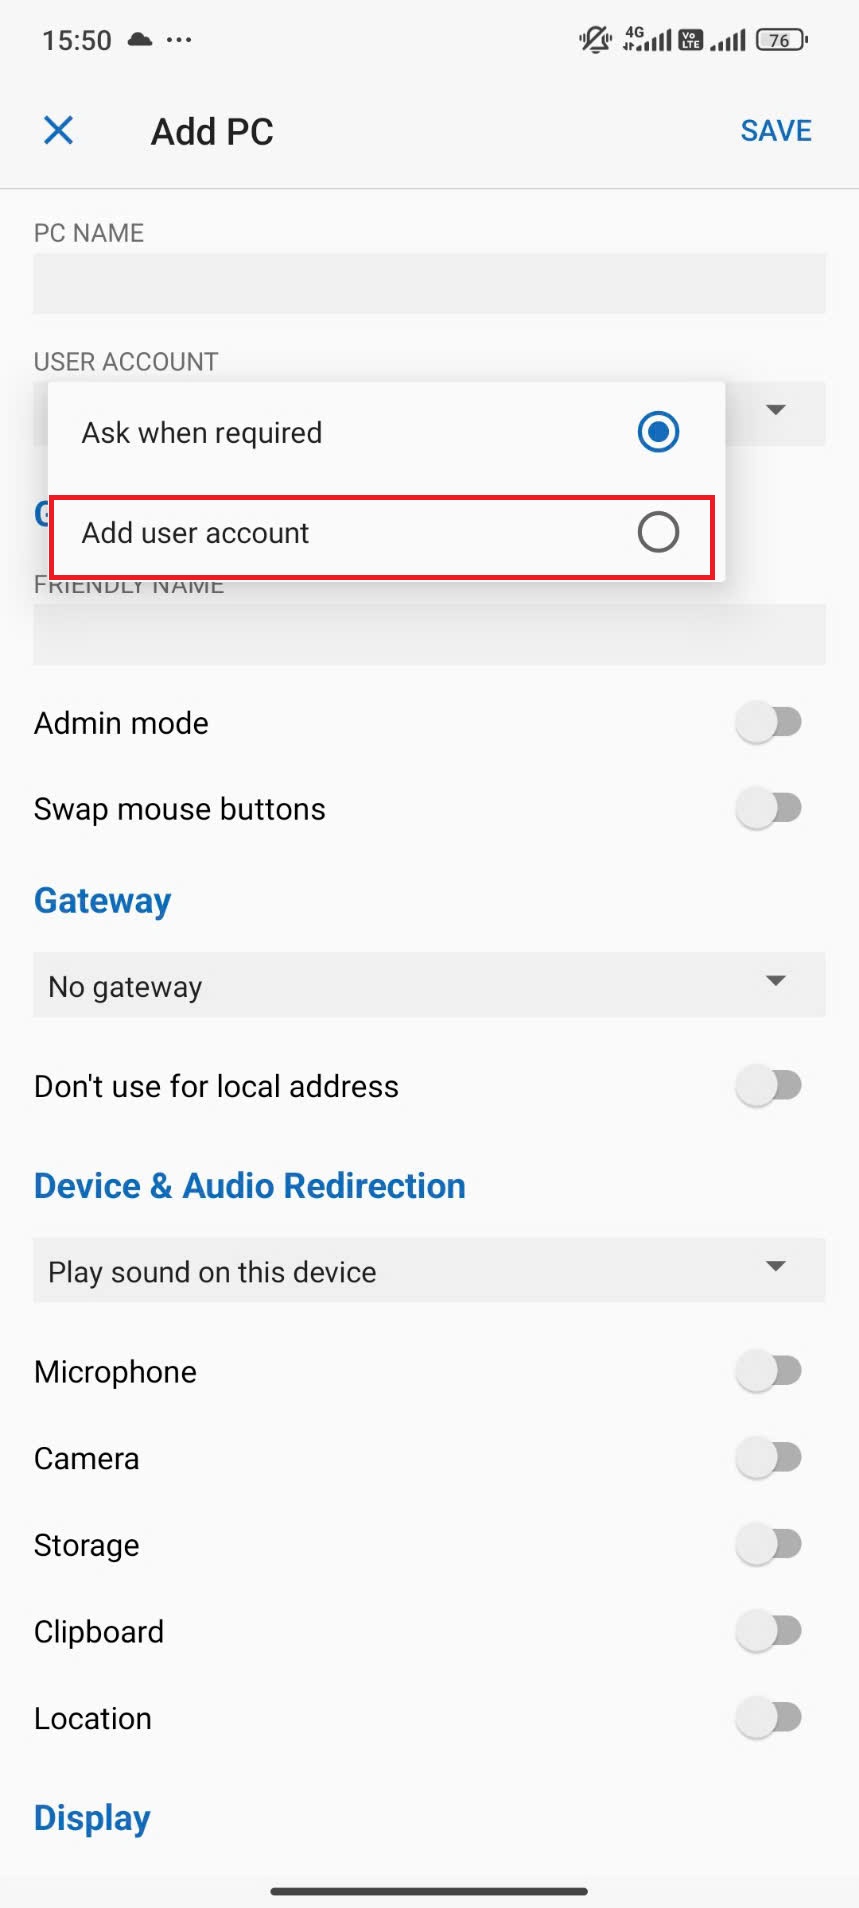Turn on Camera redirection
The image size is (859, 1908).
769,1458
